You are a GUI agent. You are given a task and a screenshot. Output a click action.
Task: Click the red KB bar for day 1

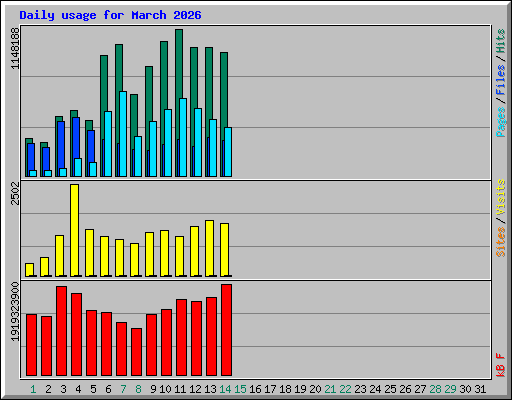[x=32, y=345]
